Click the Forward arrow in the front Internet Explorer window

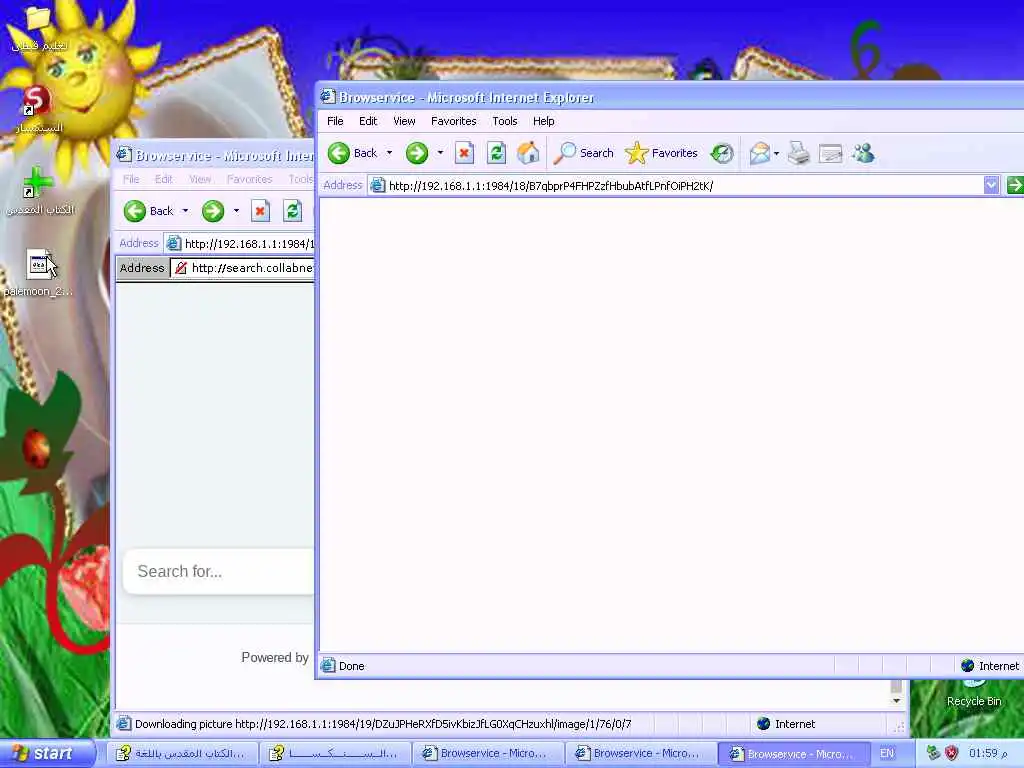tap(417, 153)
